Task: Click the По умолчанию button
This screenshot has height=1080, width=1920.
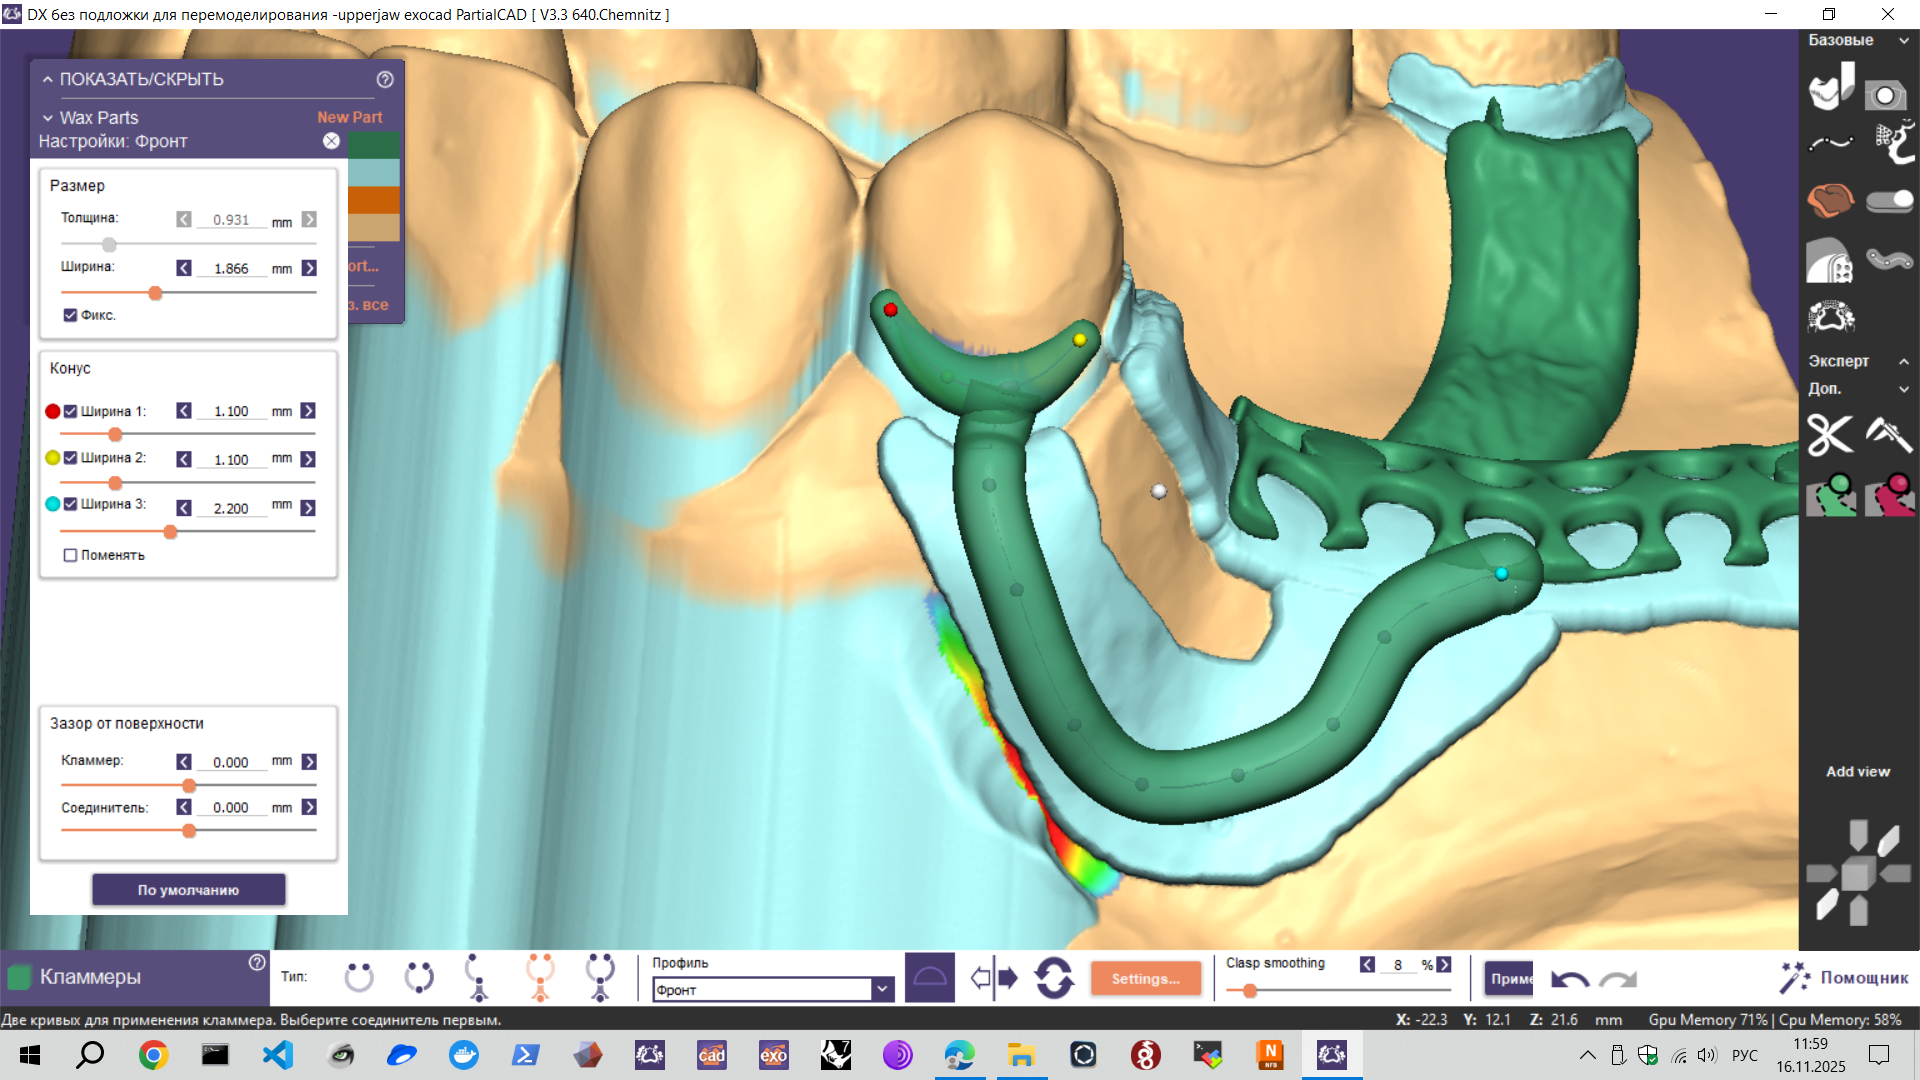Action: [x=188, y=889]
